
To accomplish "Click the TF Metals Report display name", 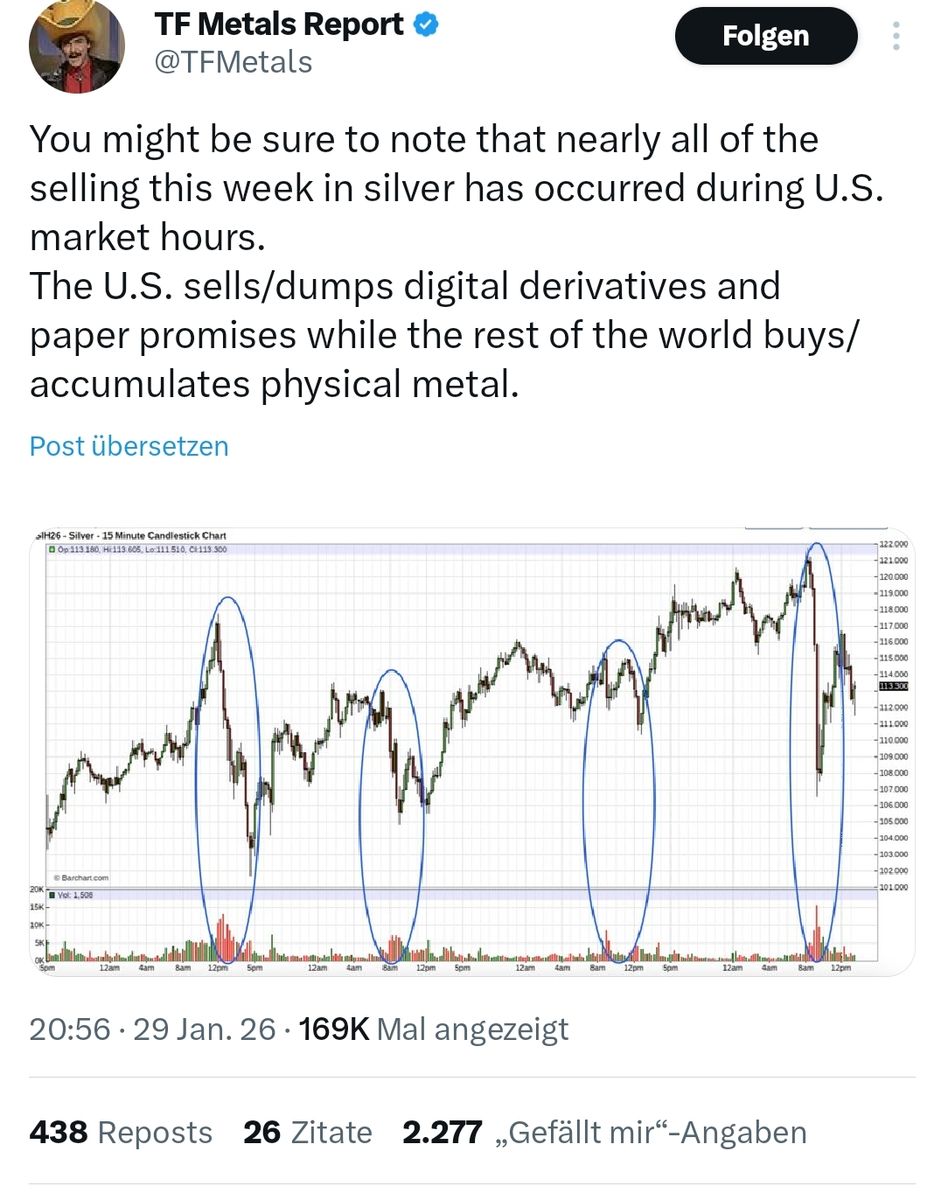I will coord(279,25).
